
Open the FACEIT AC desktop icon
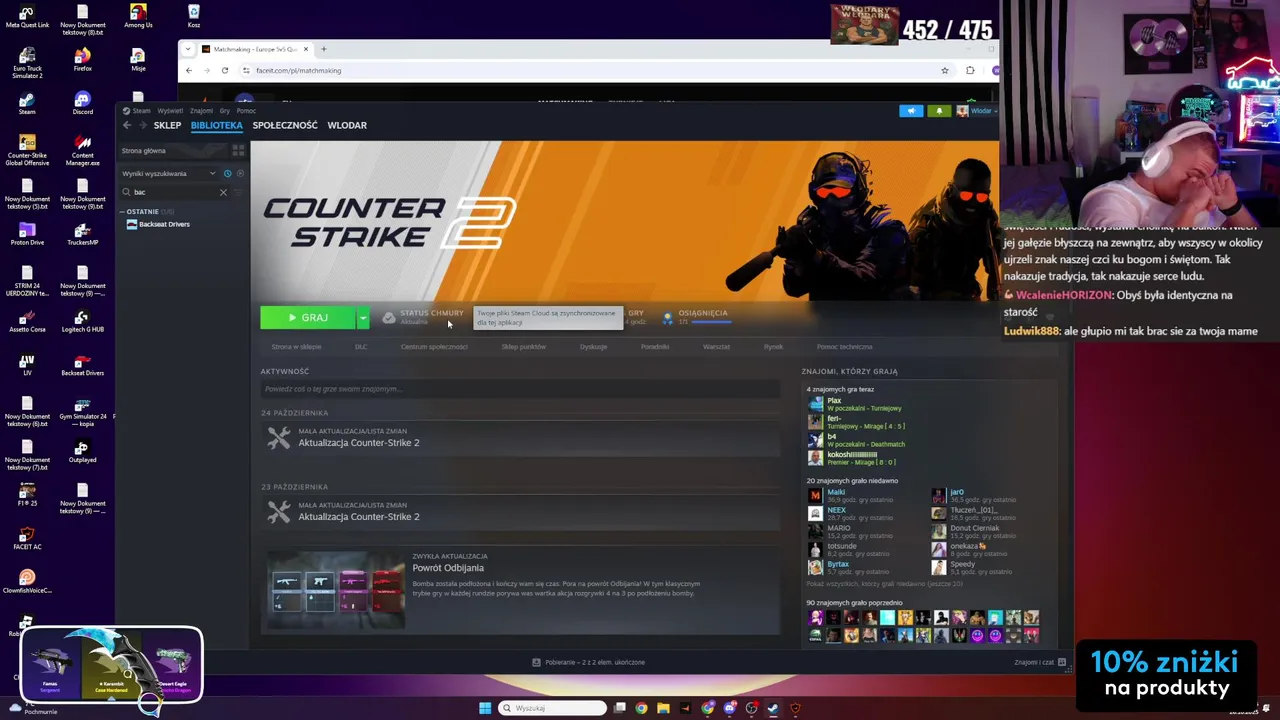[27, 537]
